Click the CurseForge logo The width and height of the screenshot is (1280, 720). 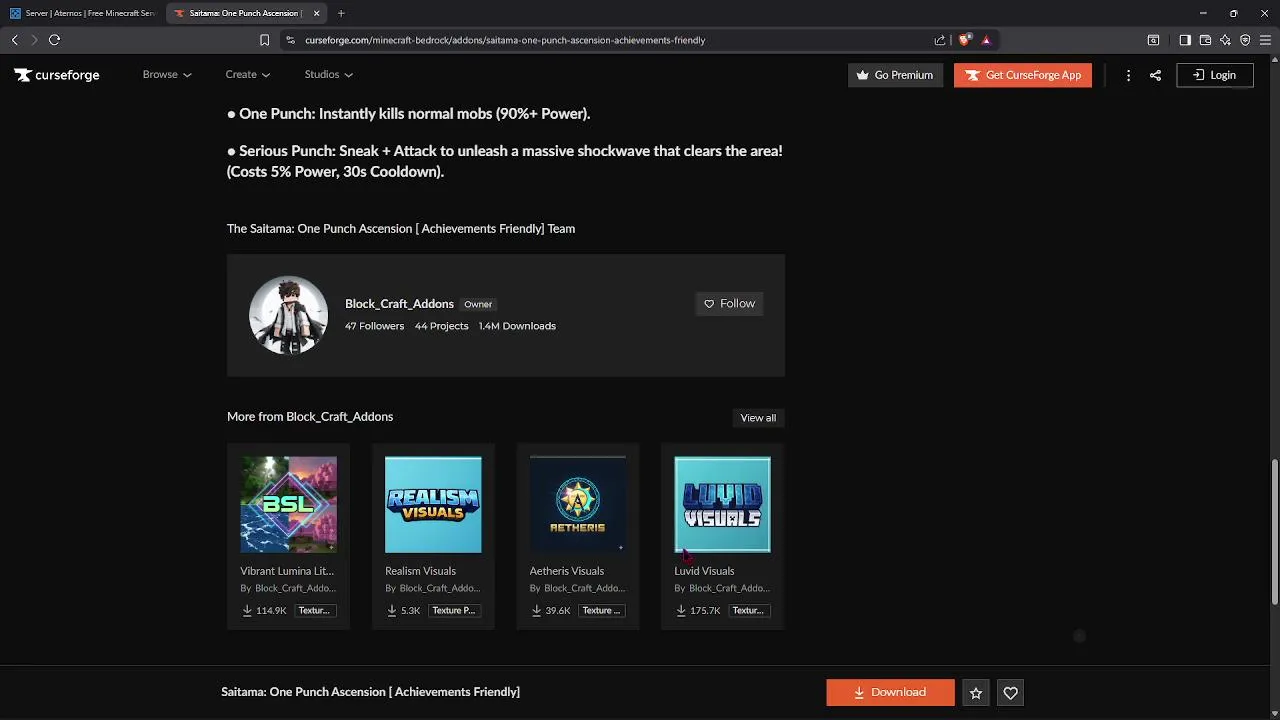click(x=57, y=75)
